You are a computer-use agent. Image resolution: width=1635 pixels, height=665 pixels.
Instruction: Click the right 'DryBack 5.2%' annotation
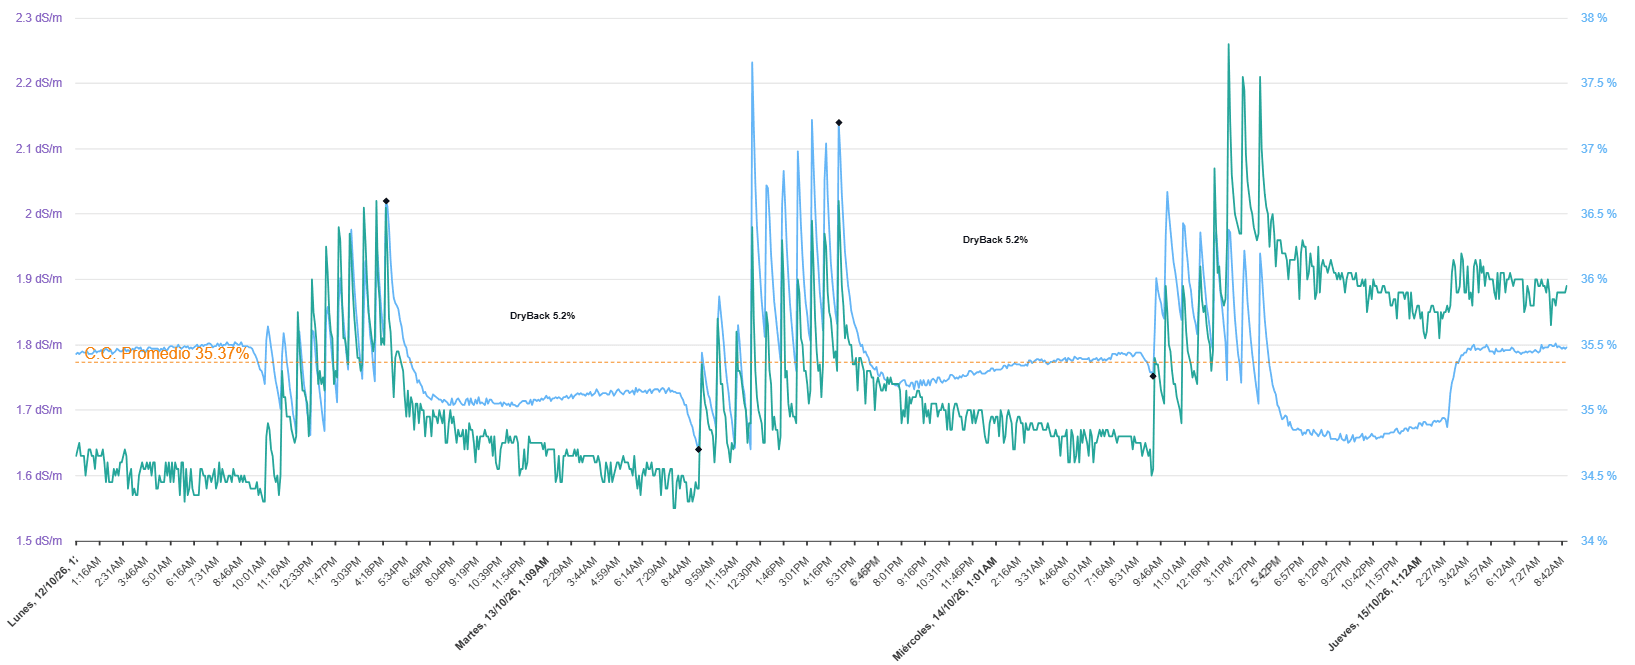(x=995, y=240)
